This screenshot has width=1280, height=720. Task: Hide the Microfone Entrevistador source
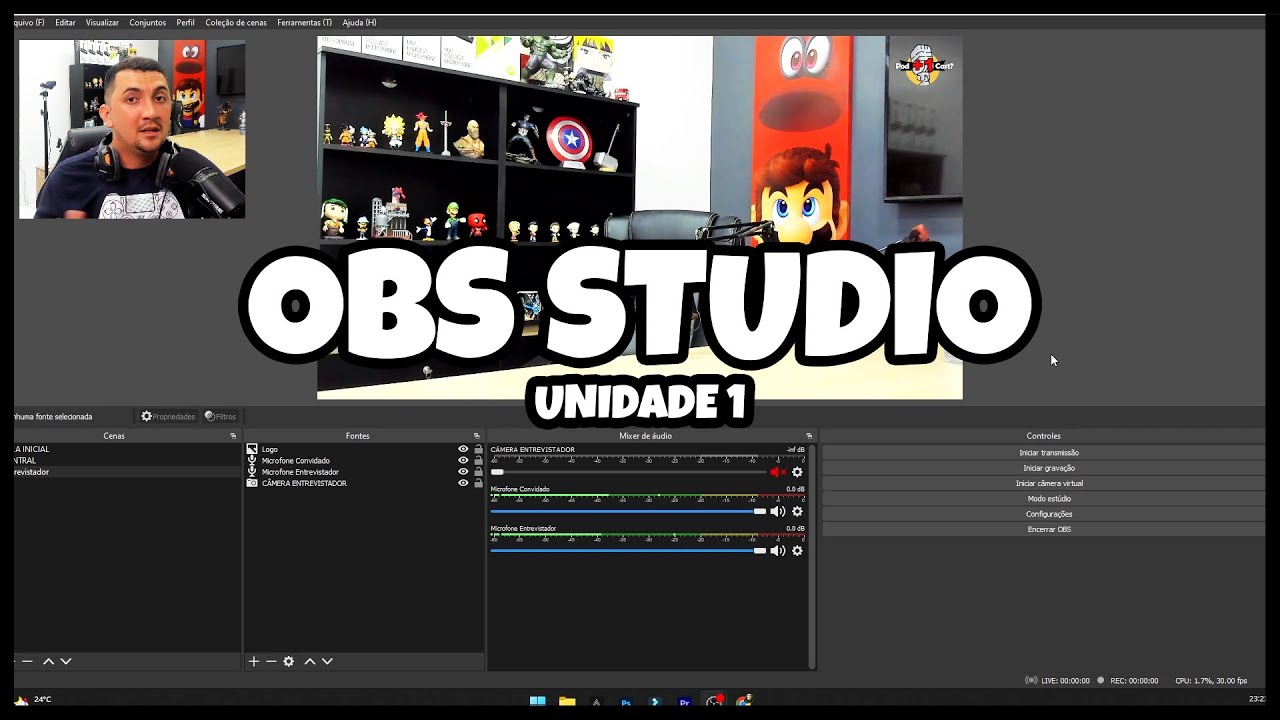coord(463,471)
